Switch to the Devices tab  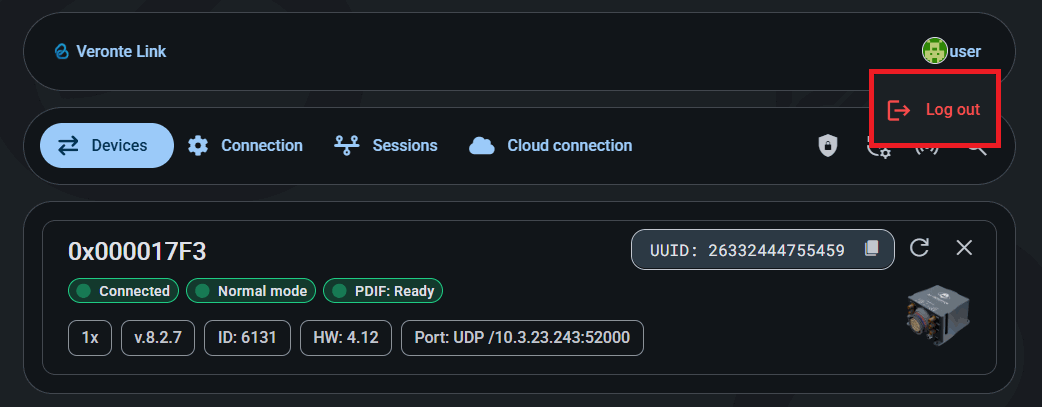(x=106, y=146)
